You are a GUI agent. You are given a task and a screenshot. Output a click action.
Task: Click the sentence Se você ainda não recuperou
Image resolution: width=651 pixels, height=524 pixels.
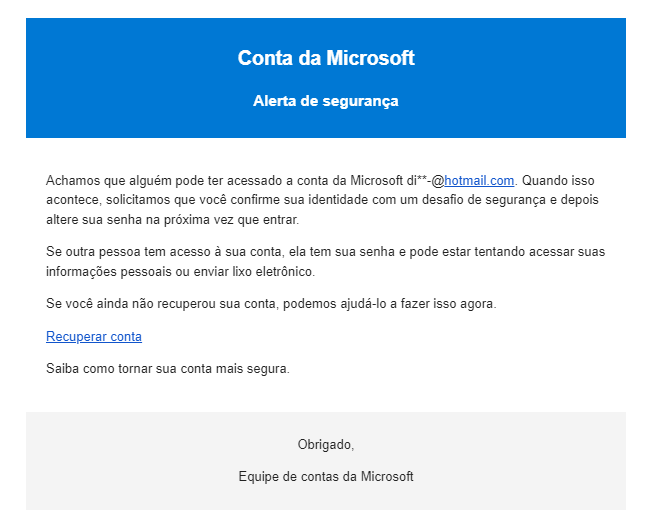271,304
